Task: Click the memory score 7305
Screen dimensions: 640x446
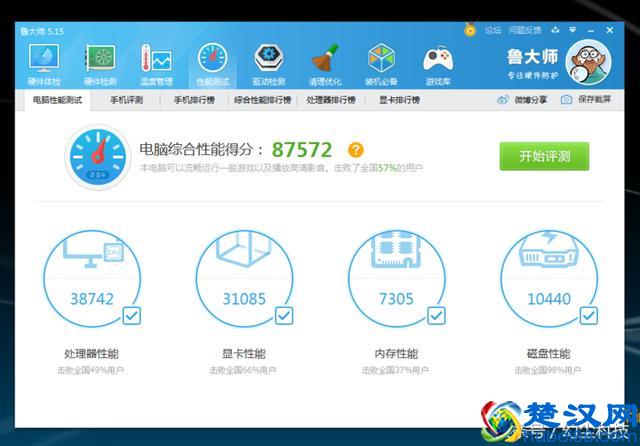Action: point(396,299)
